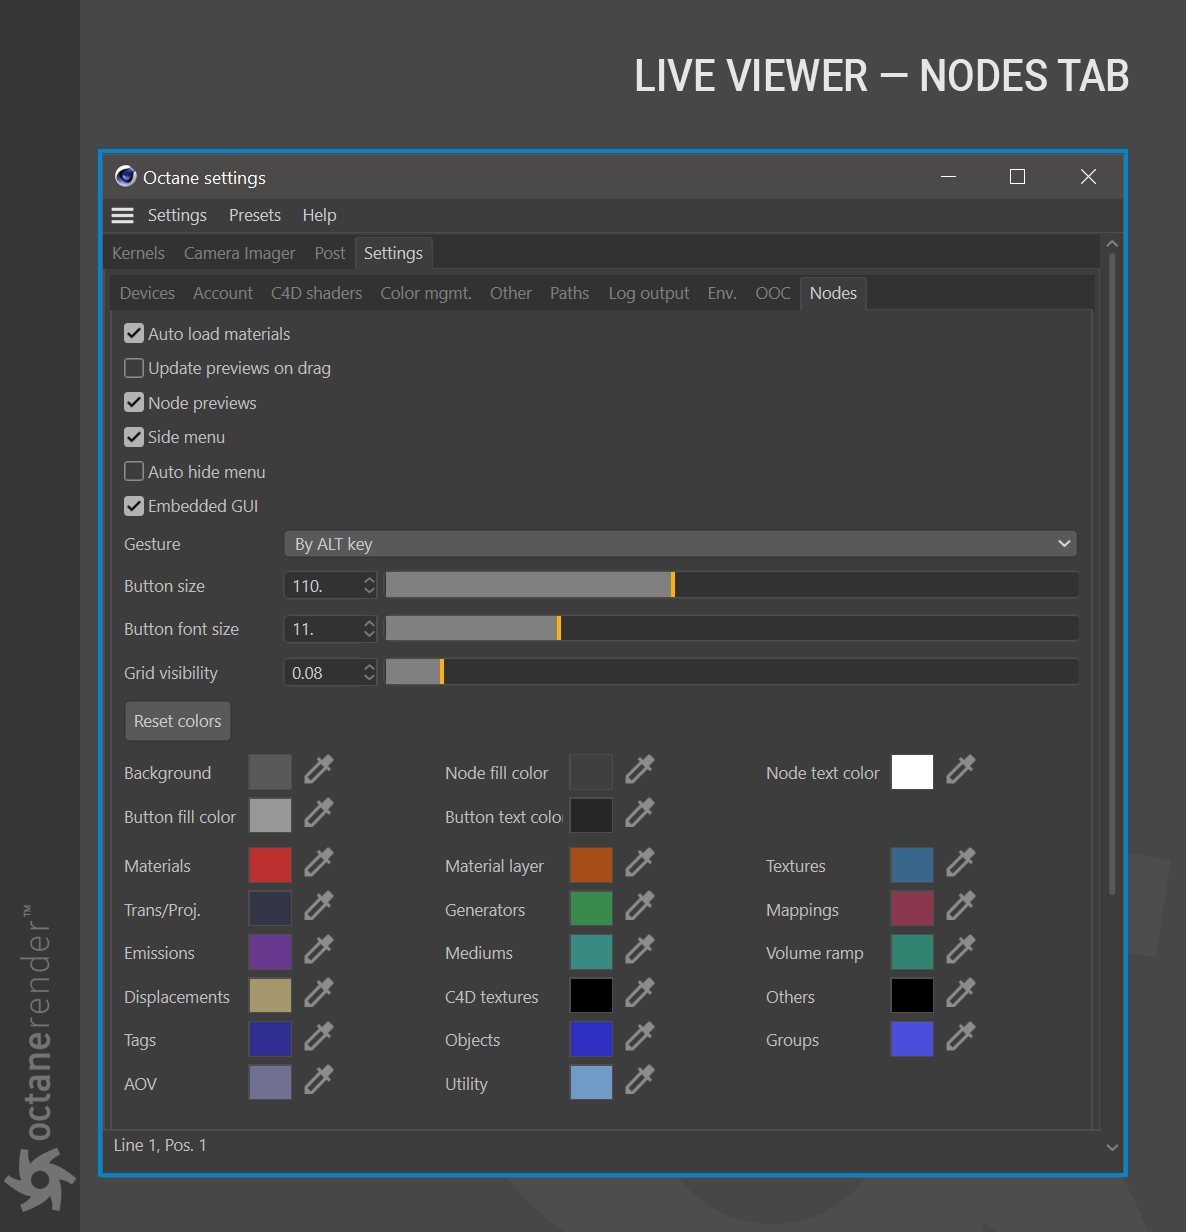The height and width of the screenshot is (1232, 1186).
Task: Open the Presets menu
Action: click(255, 215)
